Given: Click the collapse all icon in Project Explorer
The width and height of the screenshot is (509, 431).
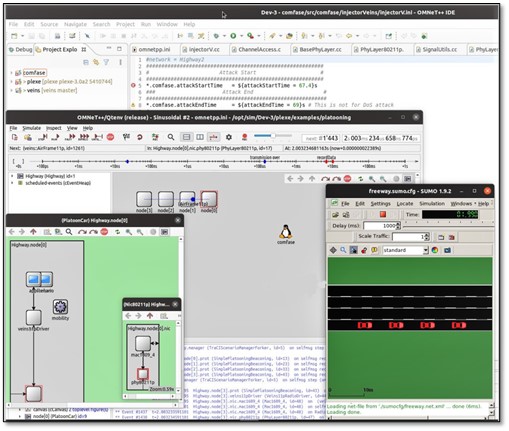Looking at the screenshot, I should click(86, 62).
